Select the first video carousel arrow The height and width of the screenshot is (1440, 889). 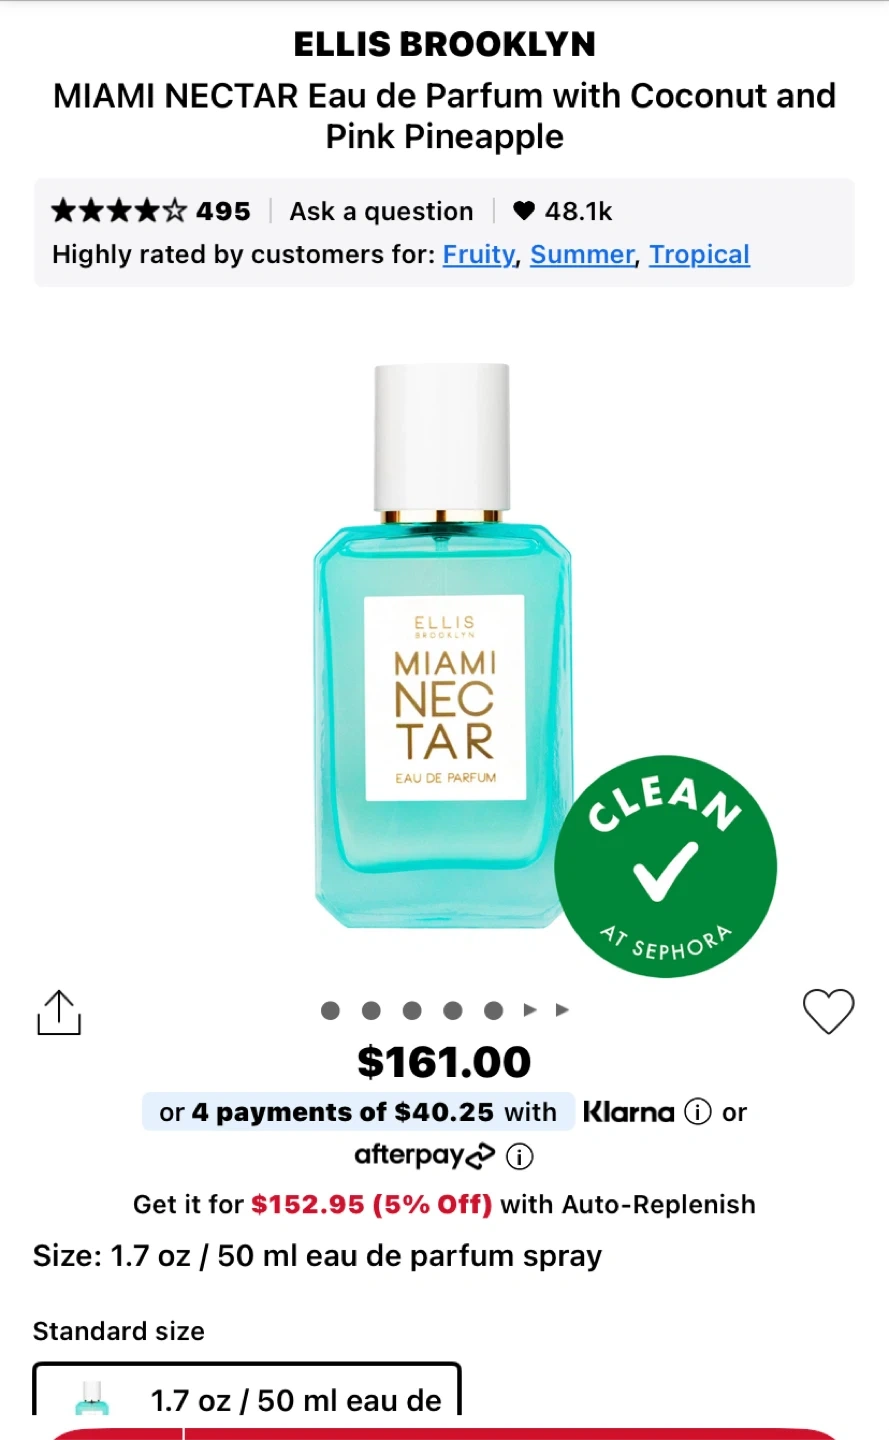pos(531,1010)
